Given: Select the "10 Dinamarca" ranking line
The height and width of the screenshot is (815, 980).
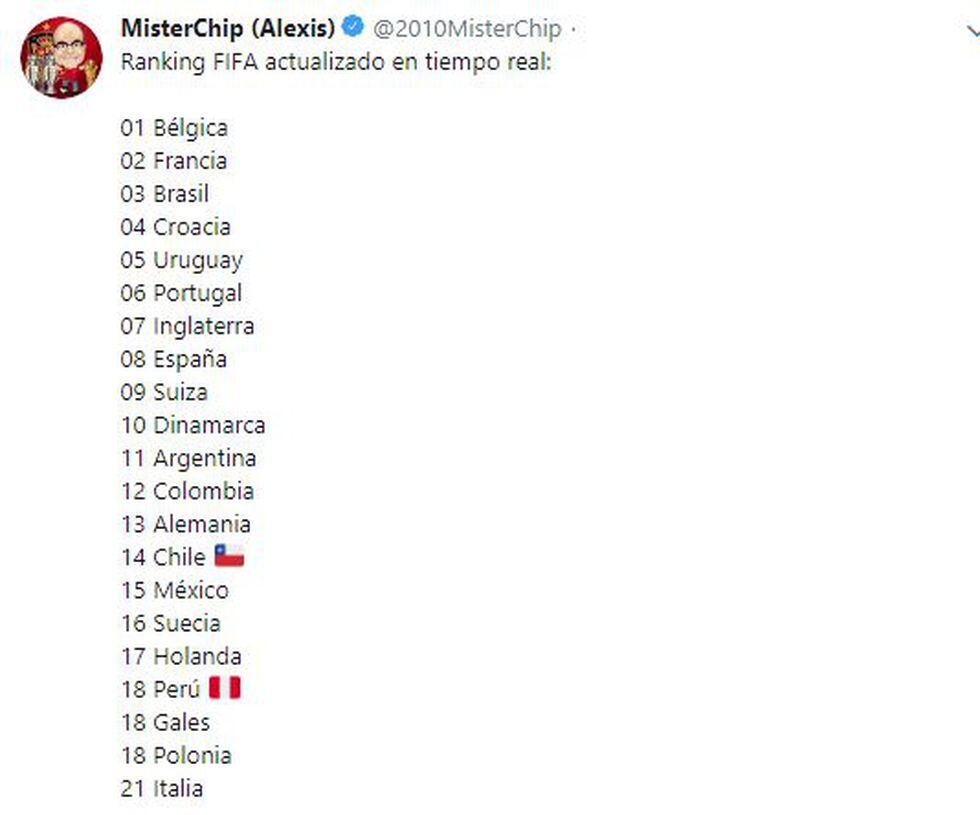Looking at the screenshot, I should (193, 425).
